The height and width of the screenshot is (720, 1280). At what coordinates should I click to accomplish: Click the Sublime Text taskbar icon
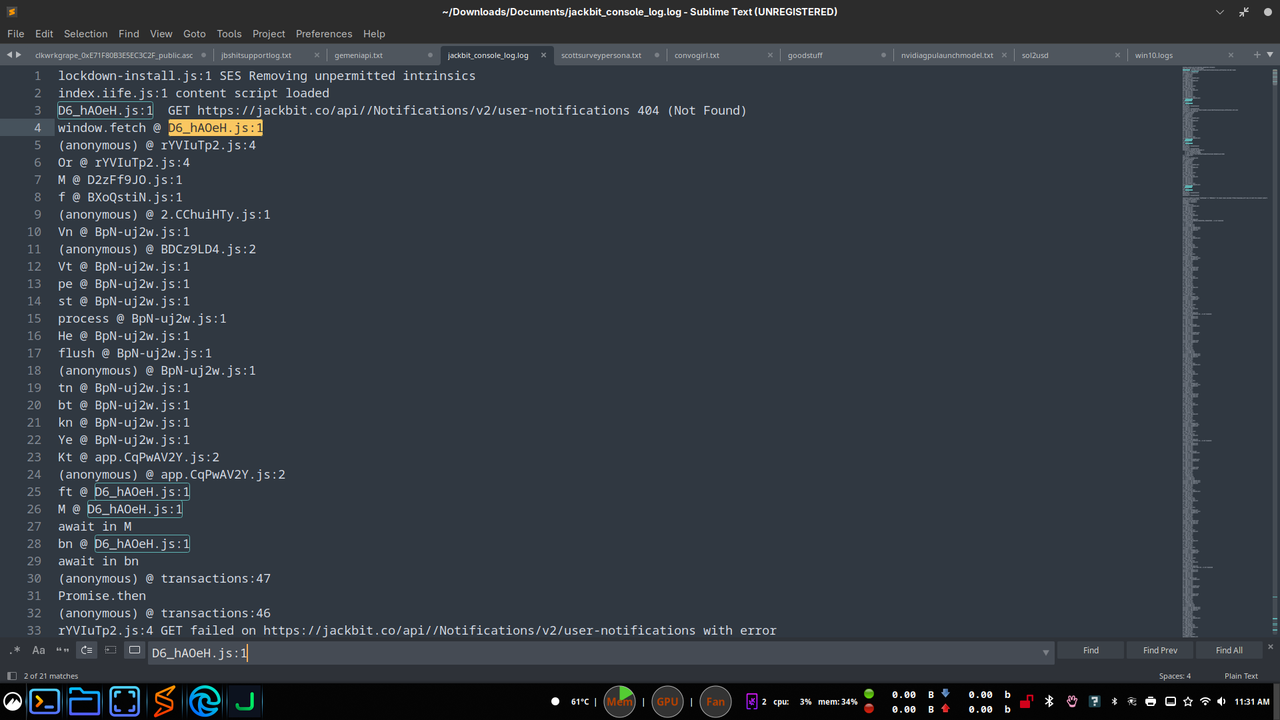(164, 702)
